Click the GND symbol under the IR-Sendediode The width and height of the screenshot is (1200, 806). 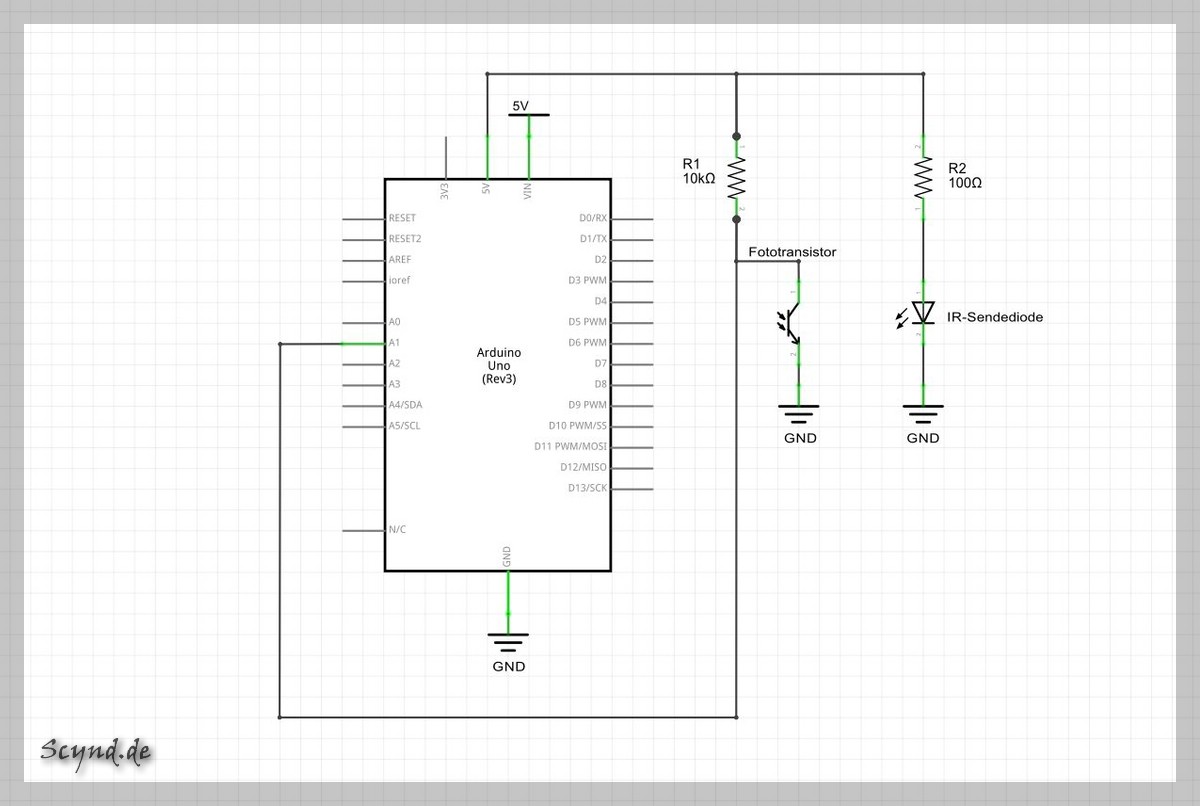pyautogui.click(x=923, y=411)
